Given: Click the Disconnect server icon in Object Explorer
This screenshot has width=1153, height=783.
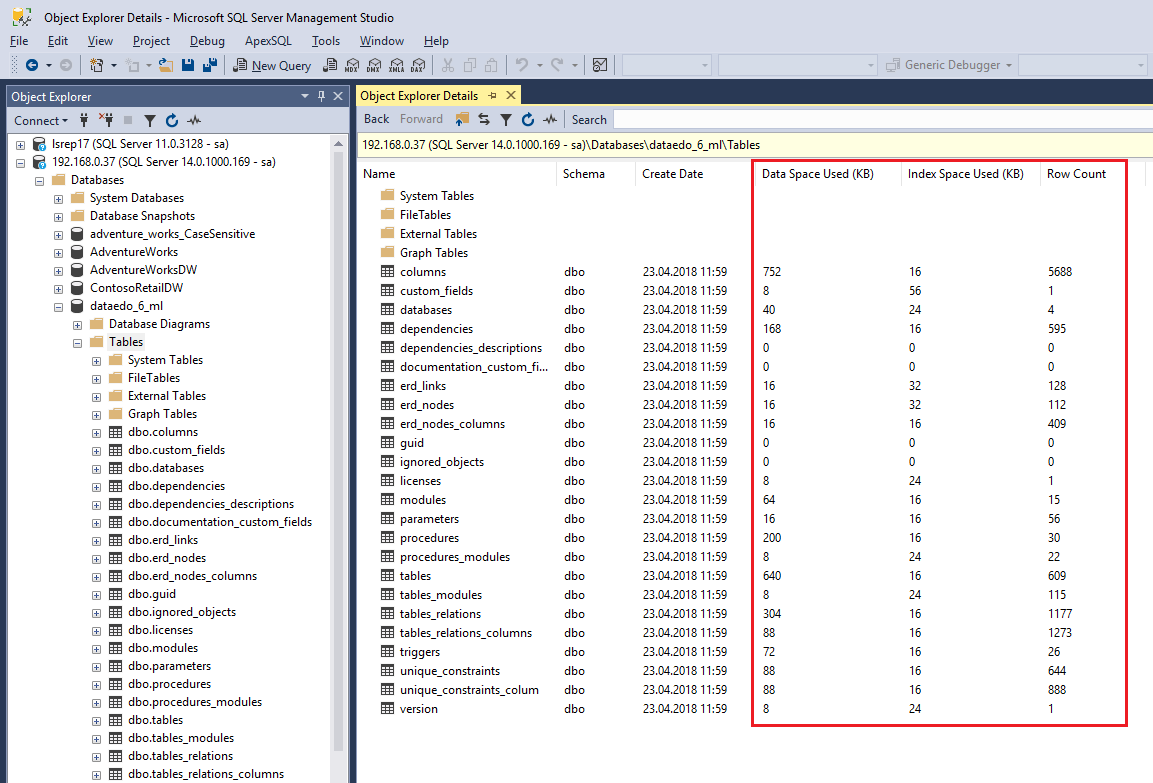Looking at the screenshot, I should click(107, 120).
